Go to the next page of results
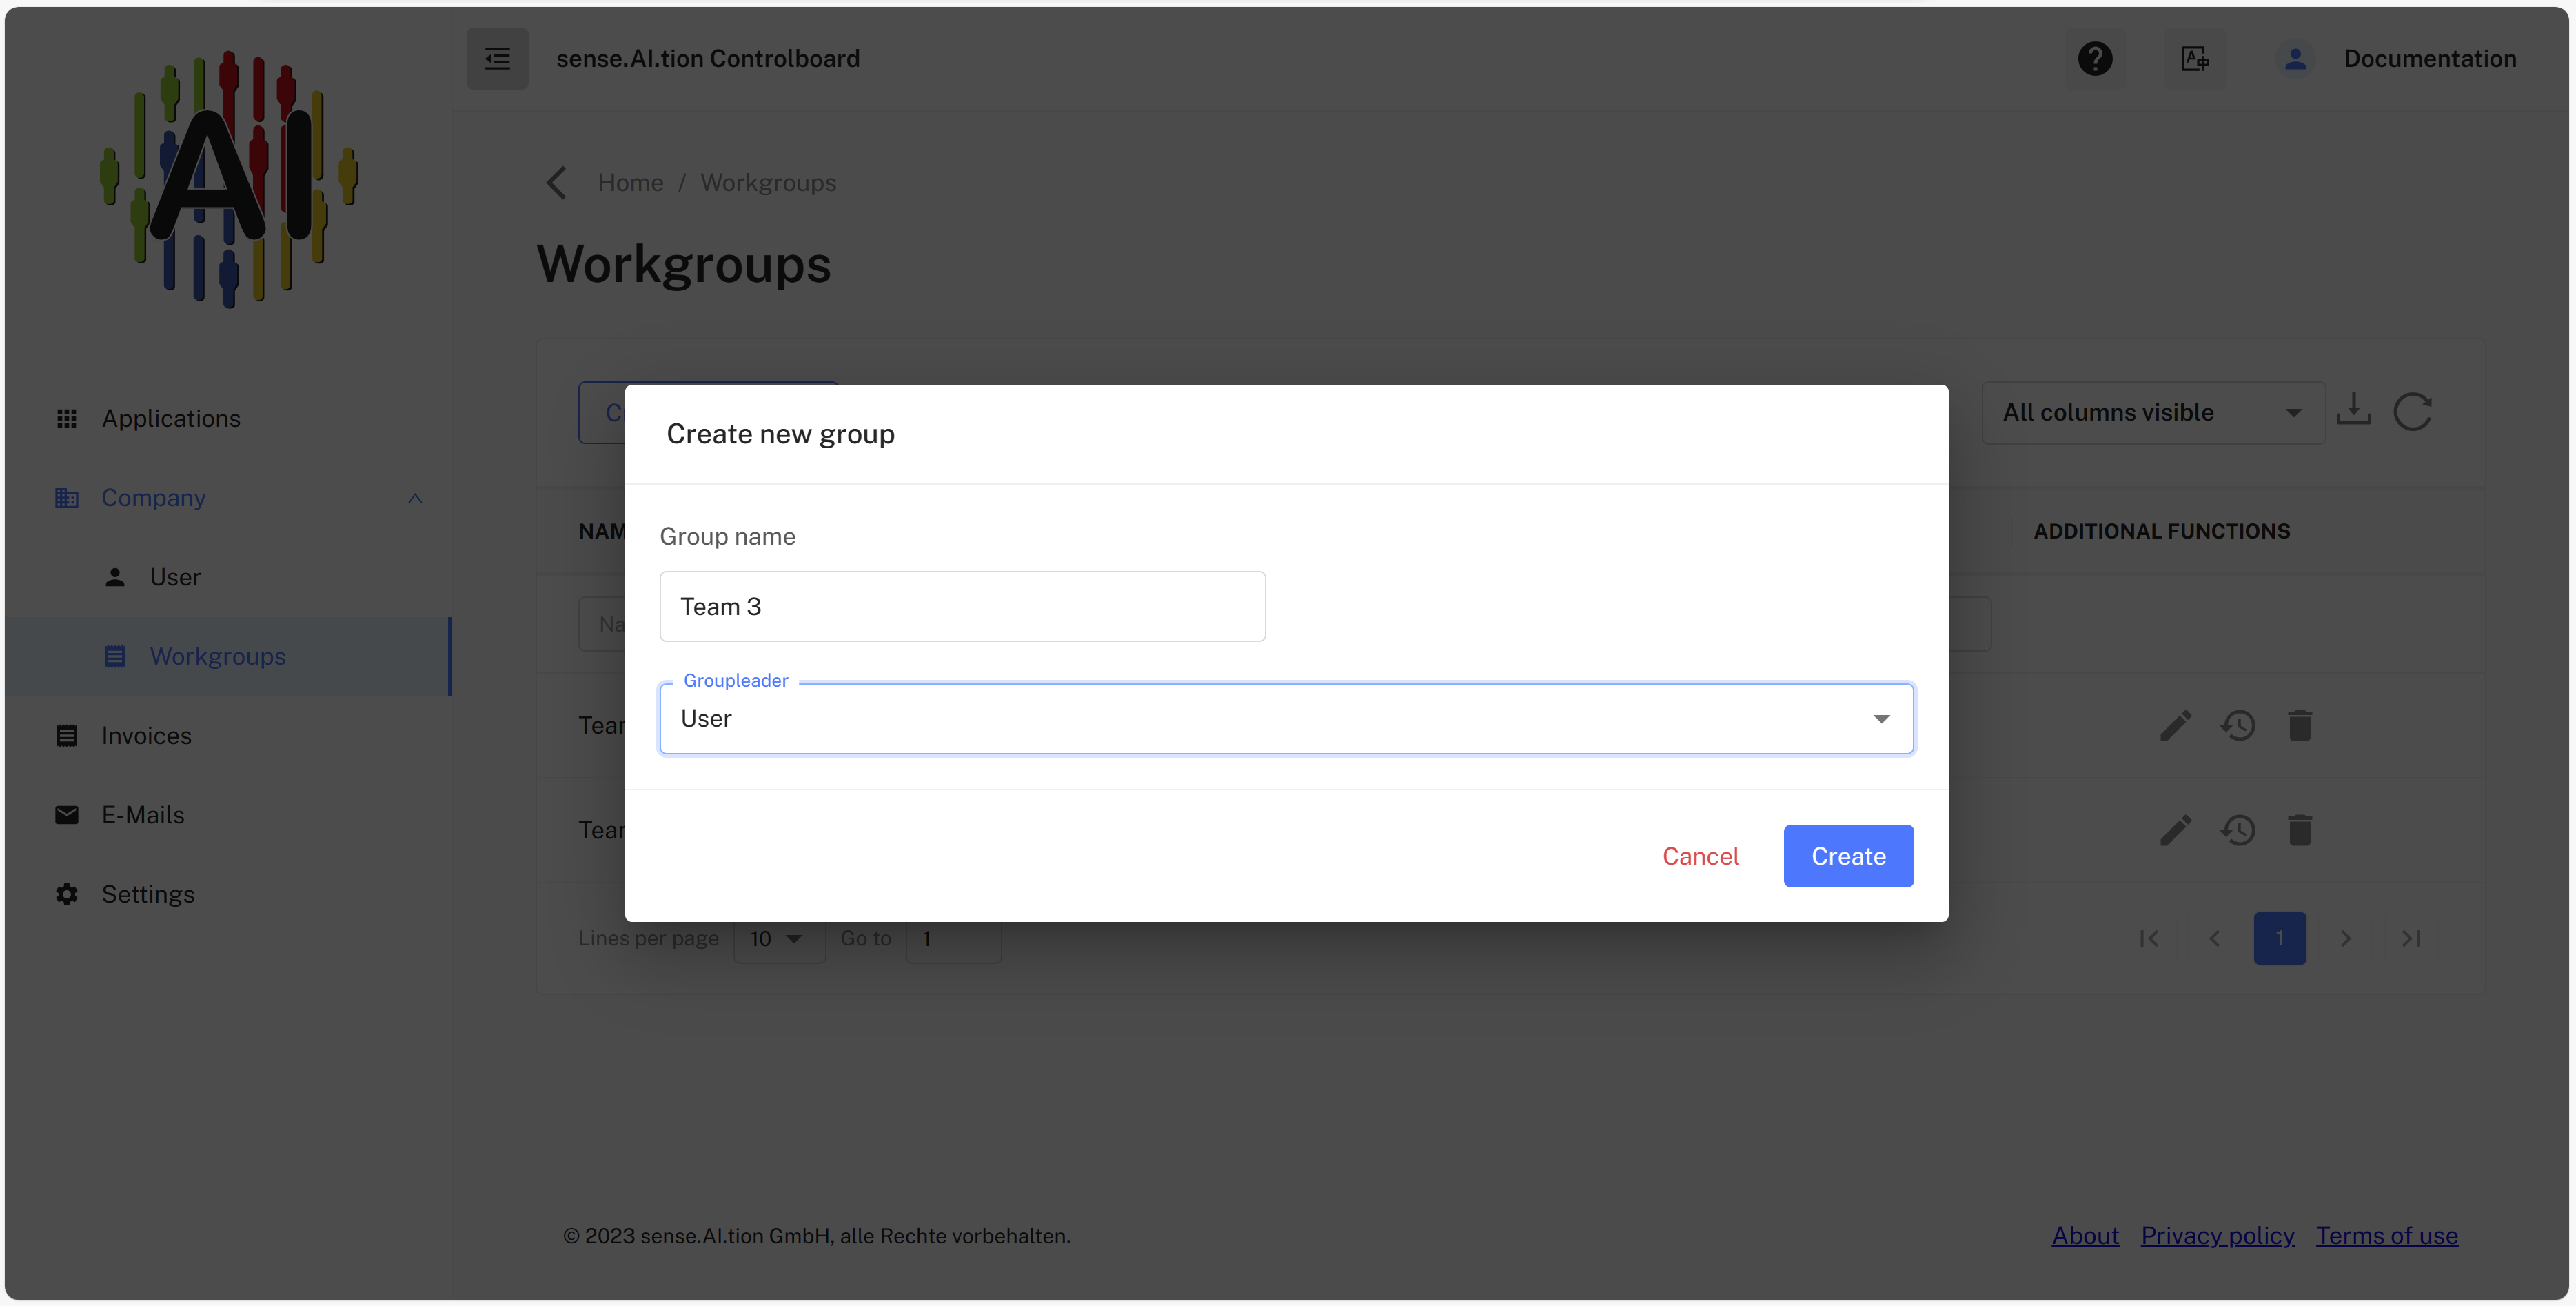 pyautogui.click(x=2345, y=938)
